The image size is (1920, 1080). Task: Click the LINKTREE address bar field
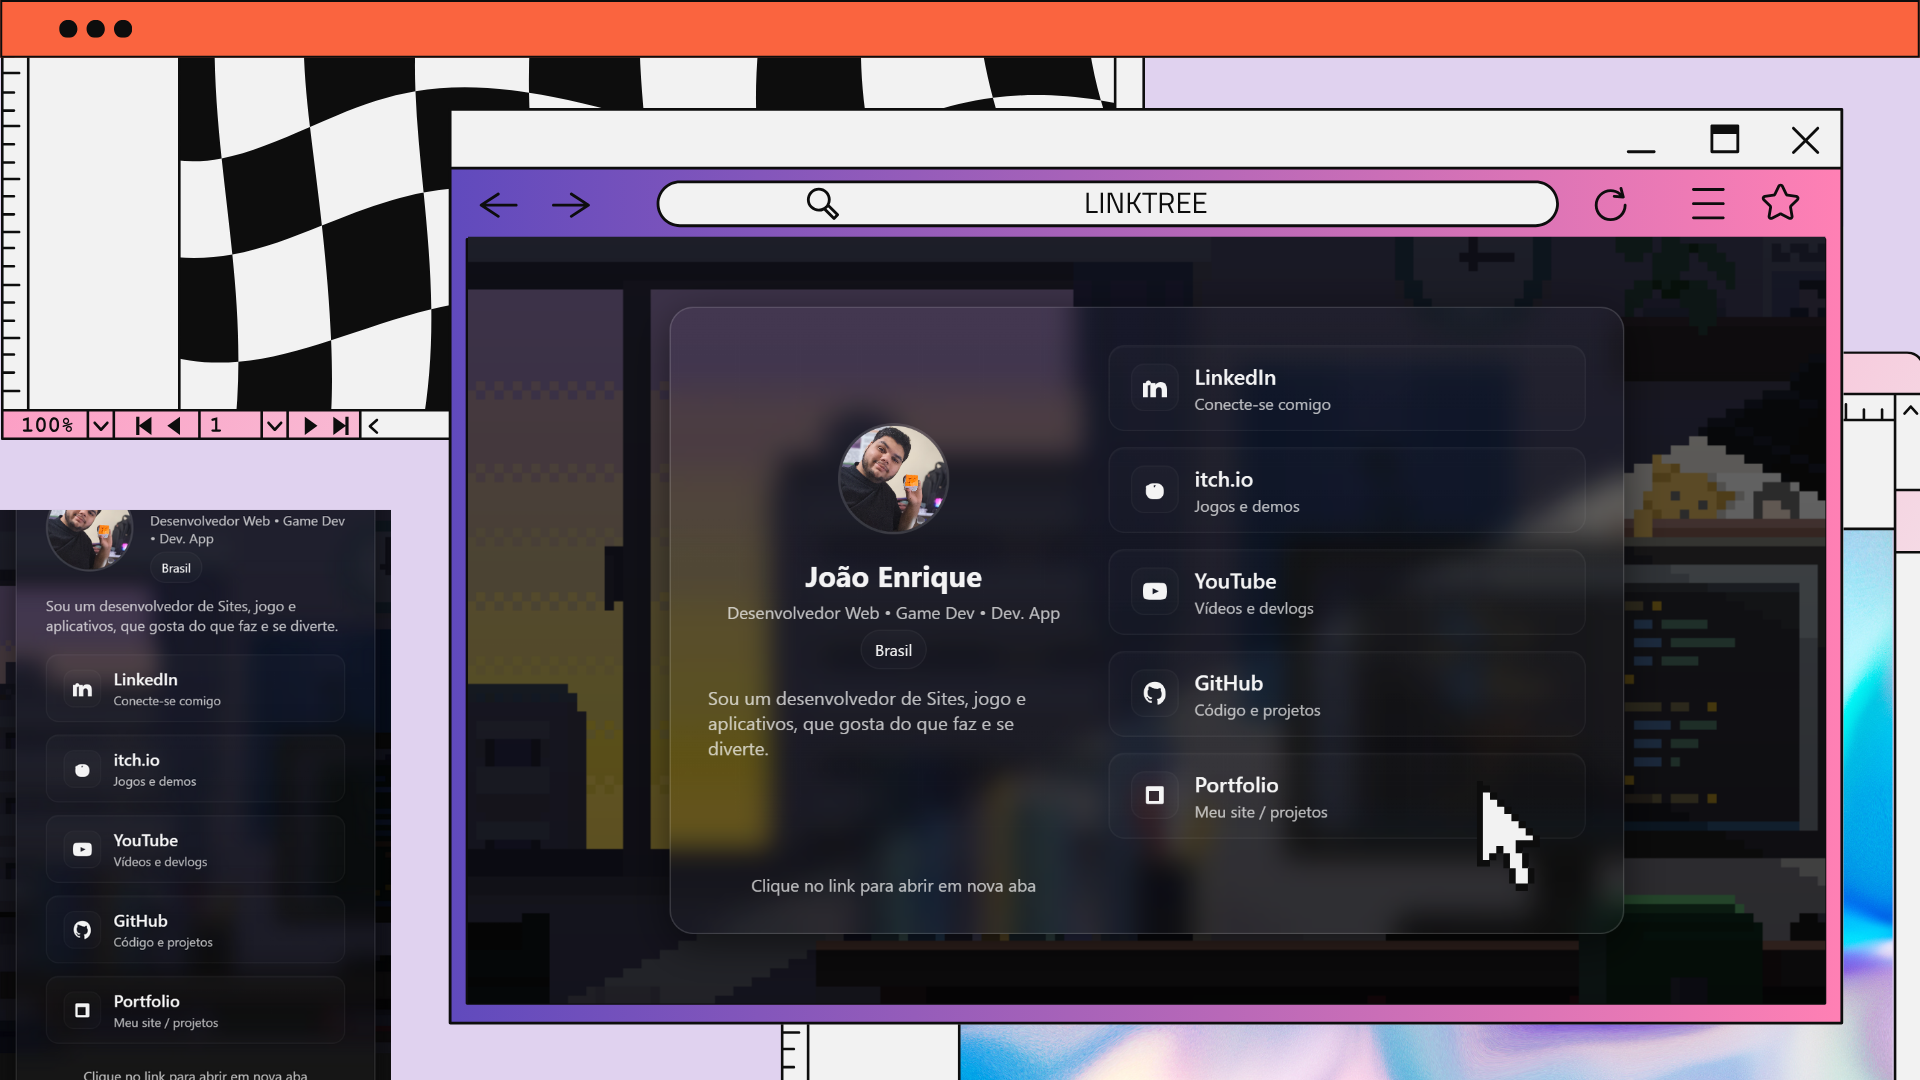(1107, 204)
